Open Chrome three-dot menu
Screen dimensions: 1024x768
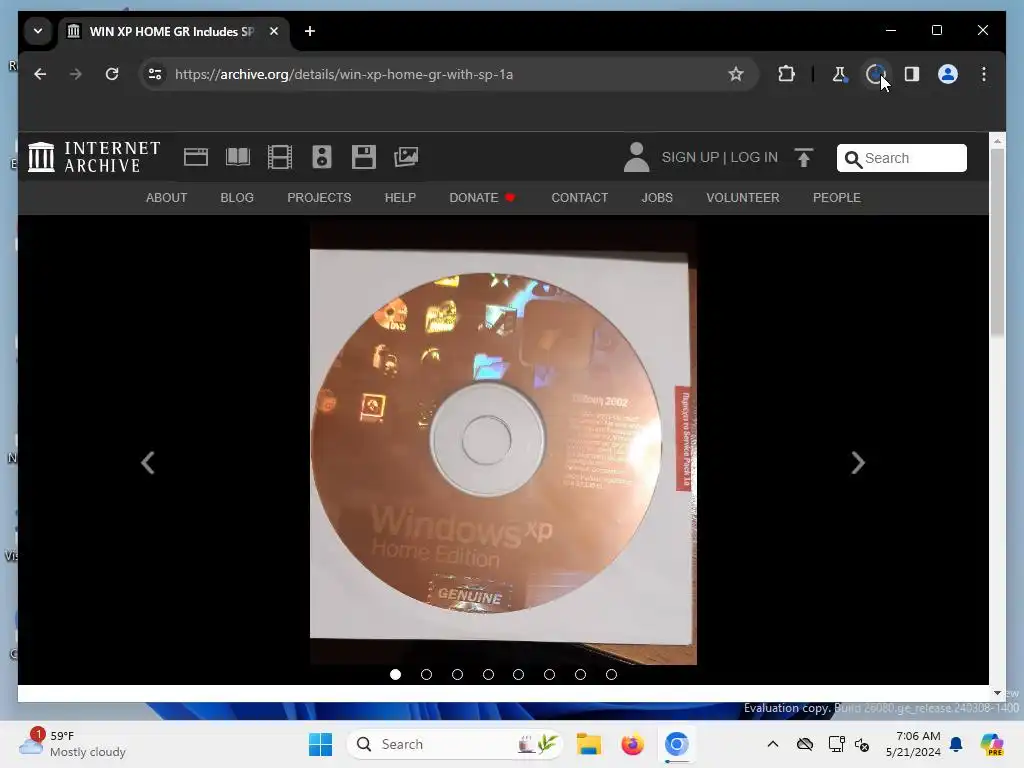(984, 74)
